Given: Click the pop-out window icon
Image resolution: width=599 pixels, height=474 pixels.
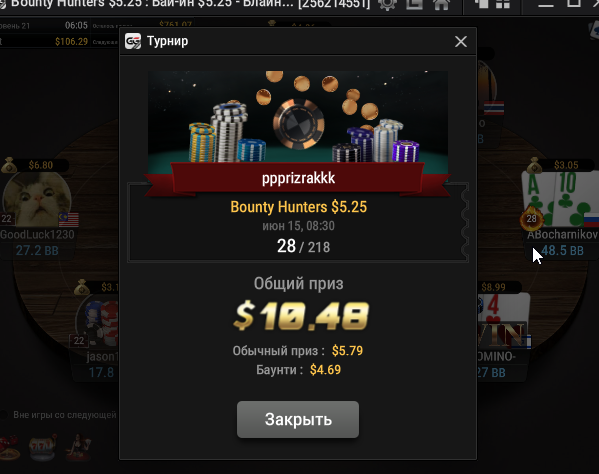Looking at the screenshot, I should 414,4.
